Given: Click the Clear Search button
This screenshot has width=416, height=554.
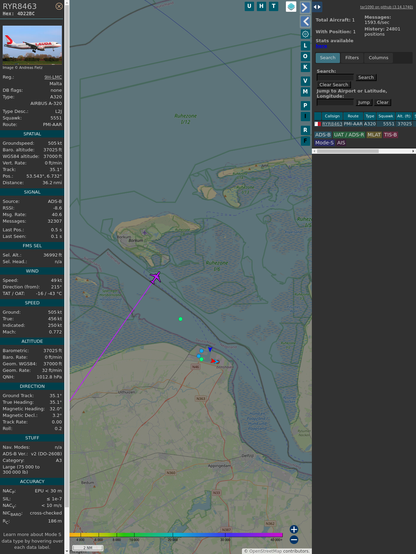Looking at the screenshot, I should 334,84.
